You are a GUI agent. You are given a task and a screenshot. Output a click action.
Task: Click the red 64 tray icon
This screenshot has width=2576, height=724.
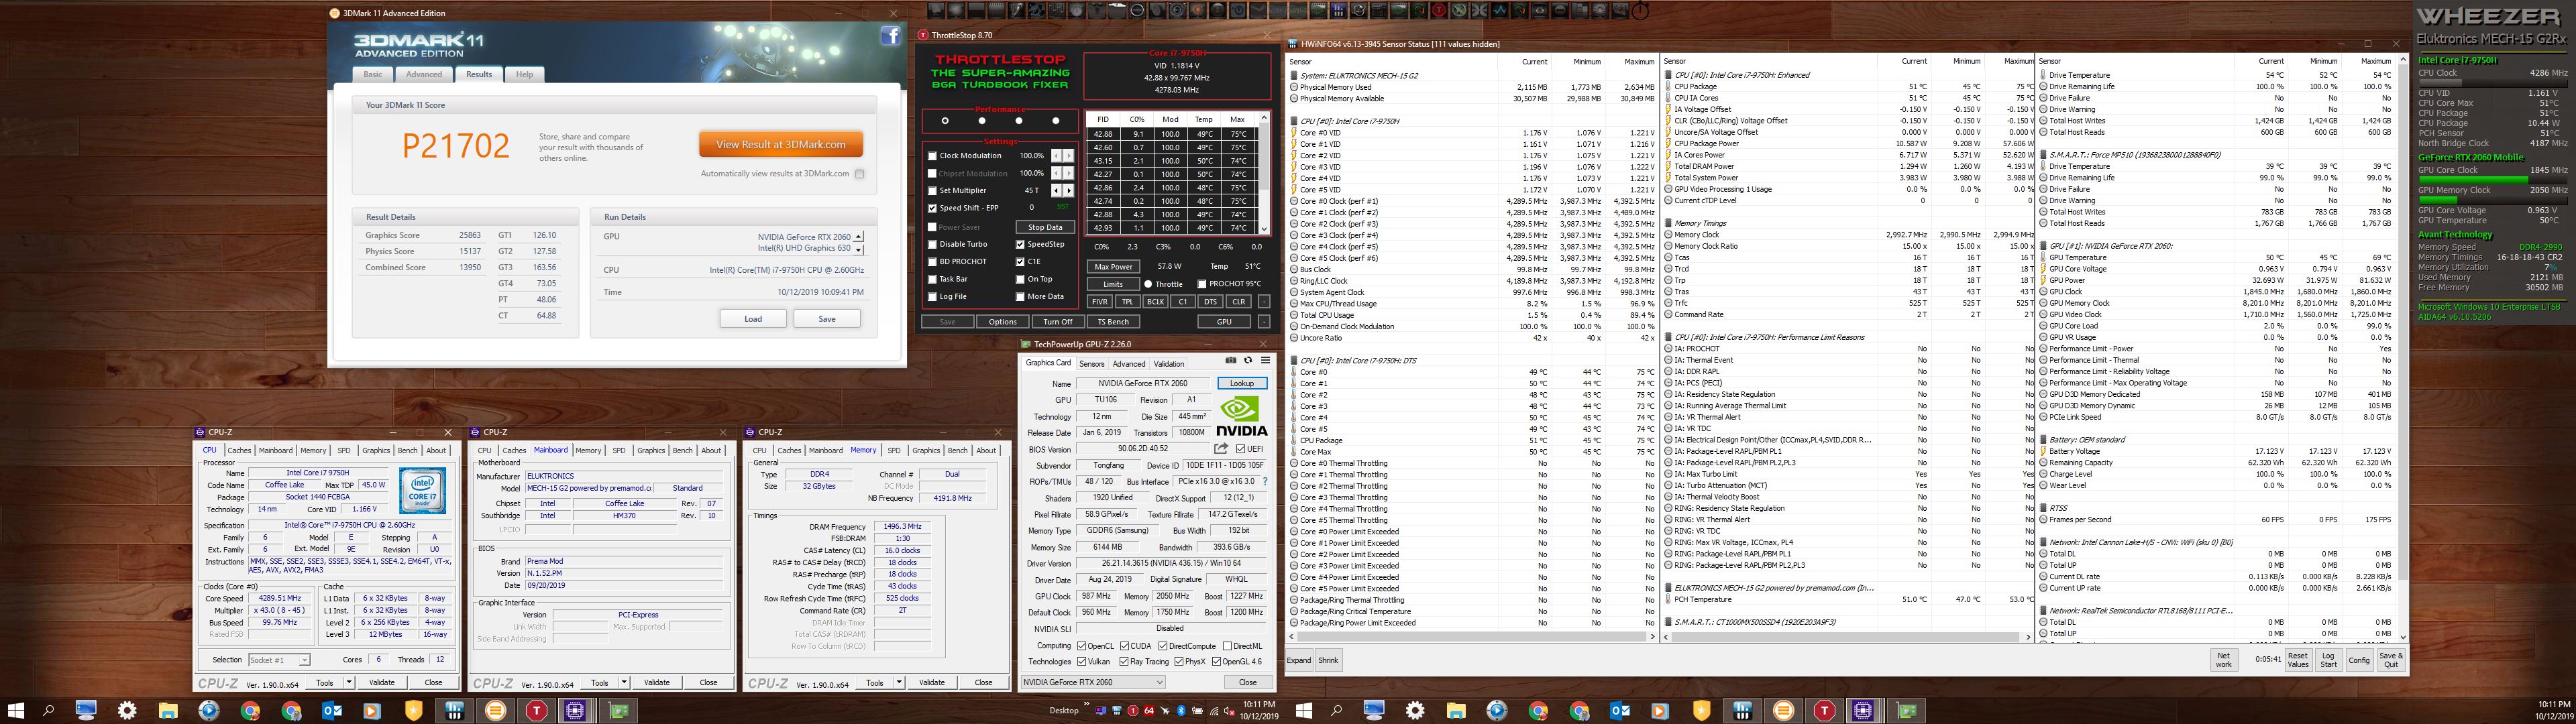click(x=1149, y=711)
